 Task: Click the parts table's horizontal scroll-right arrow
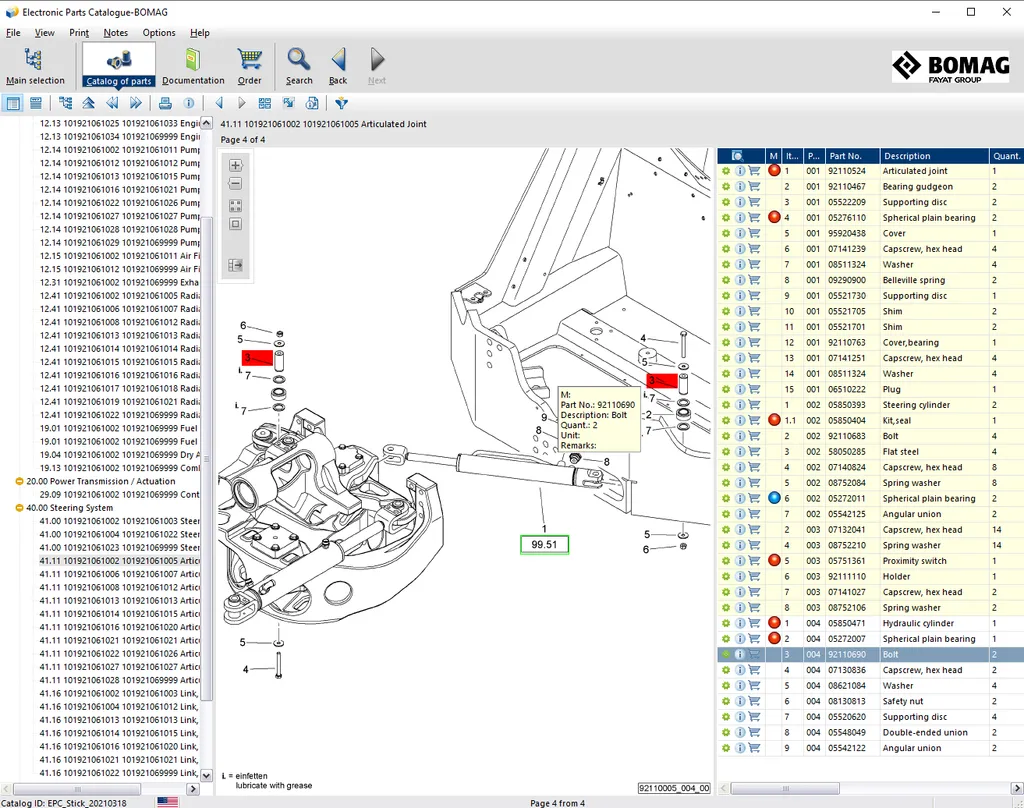coord(1017,789)
